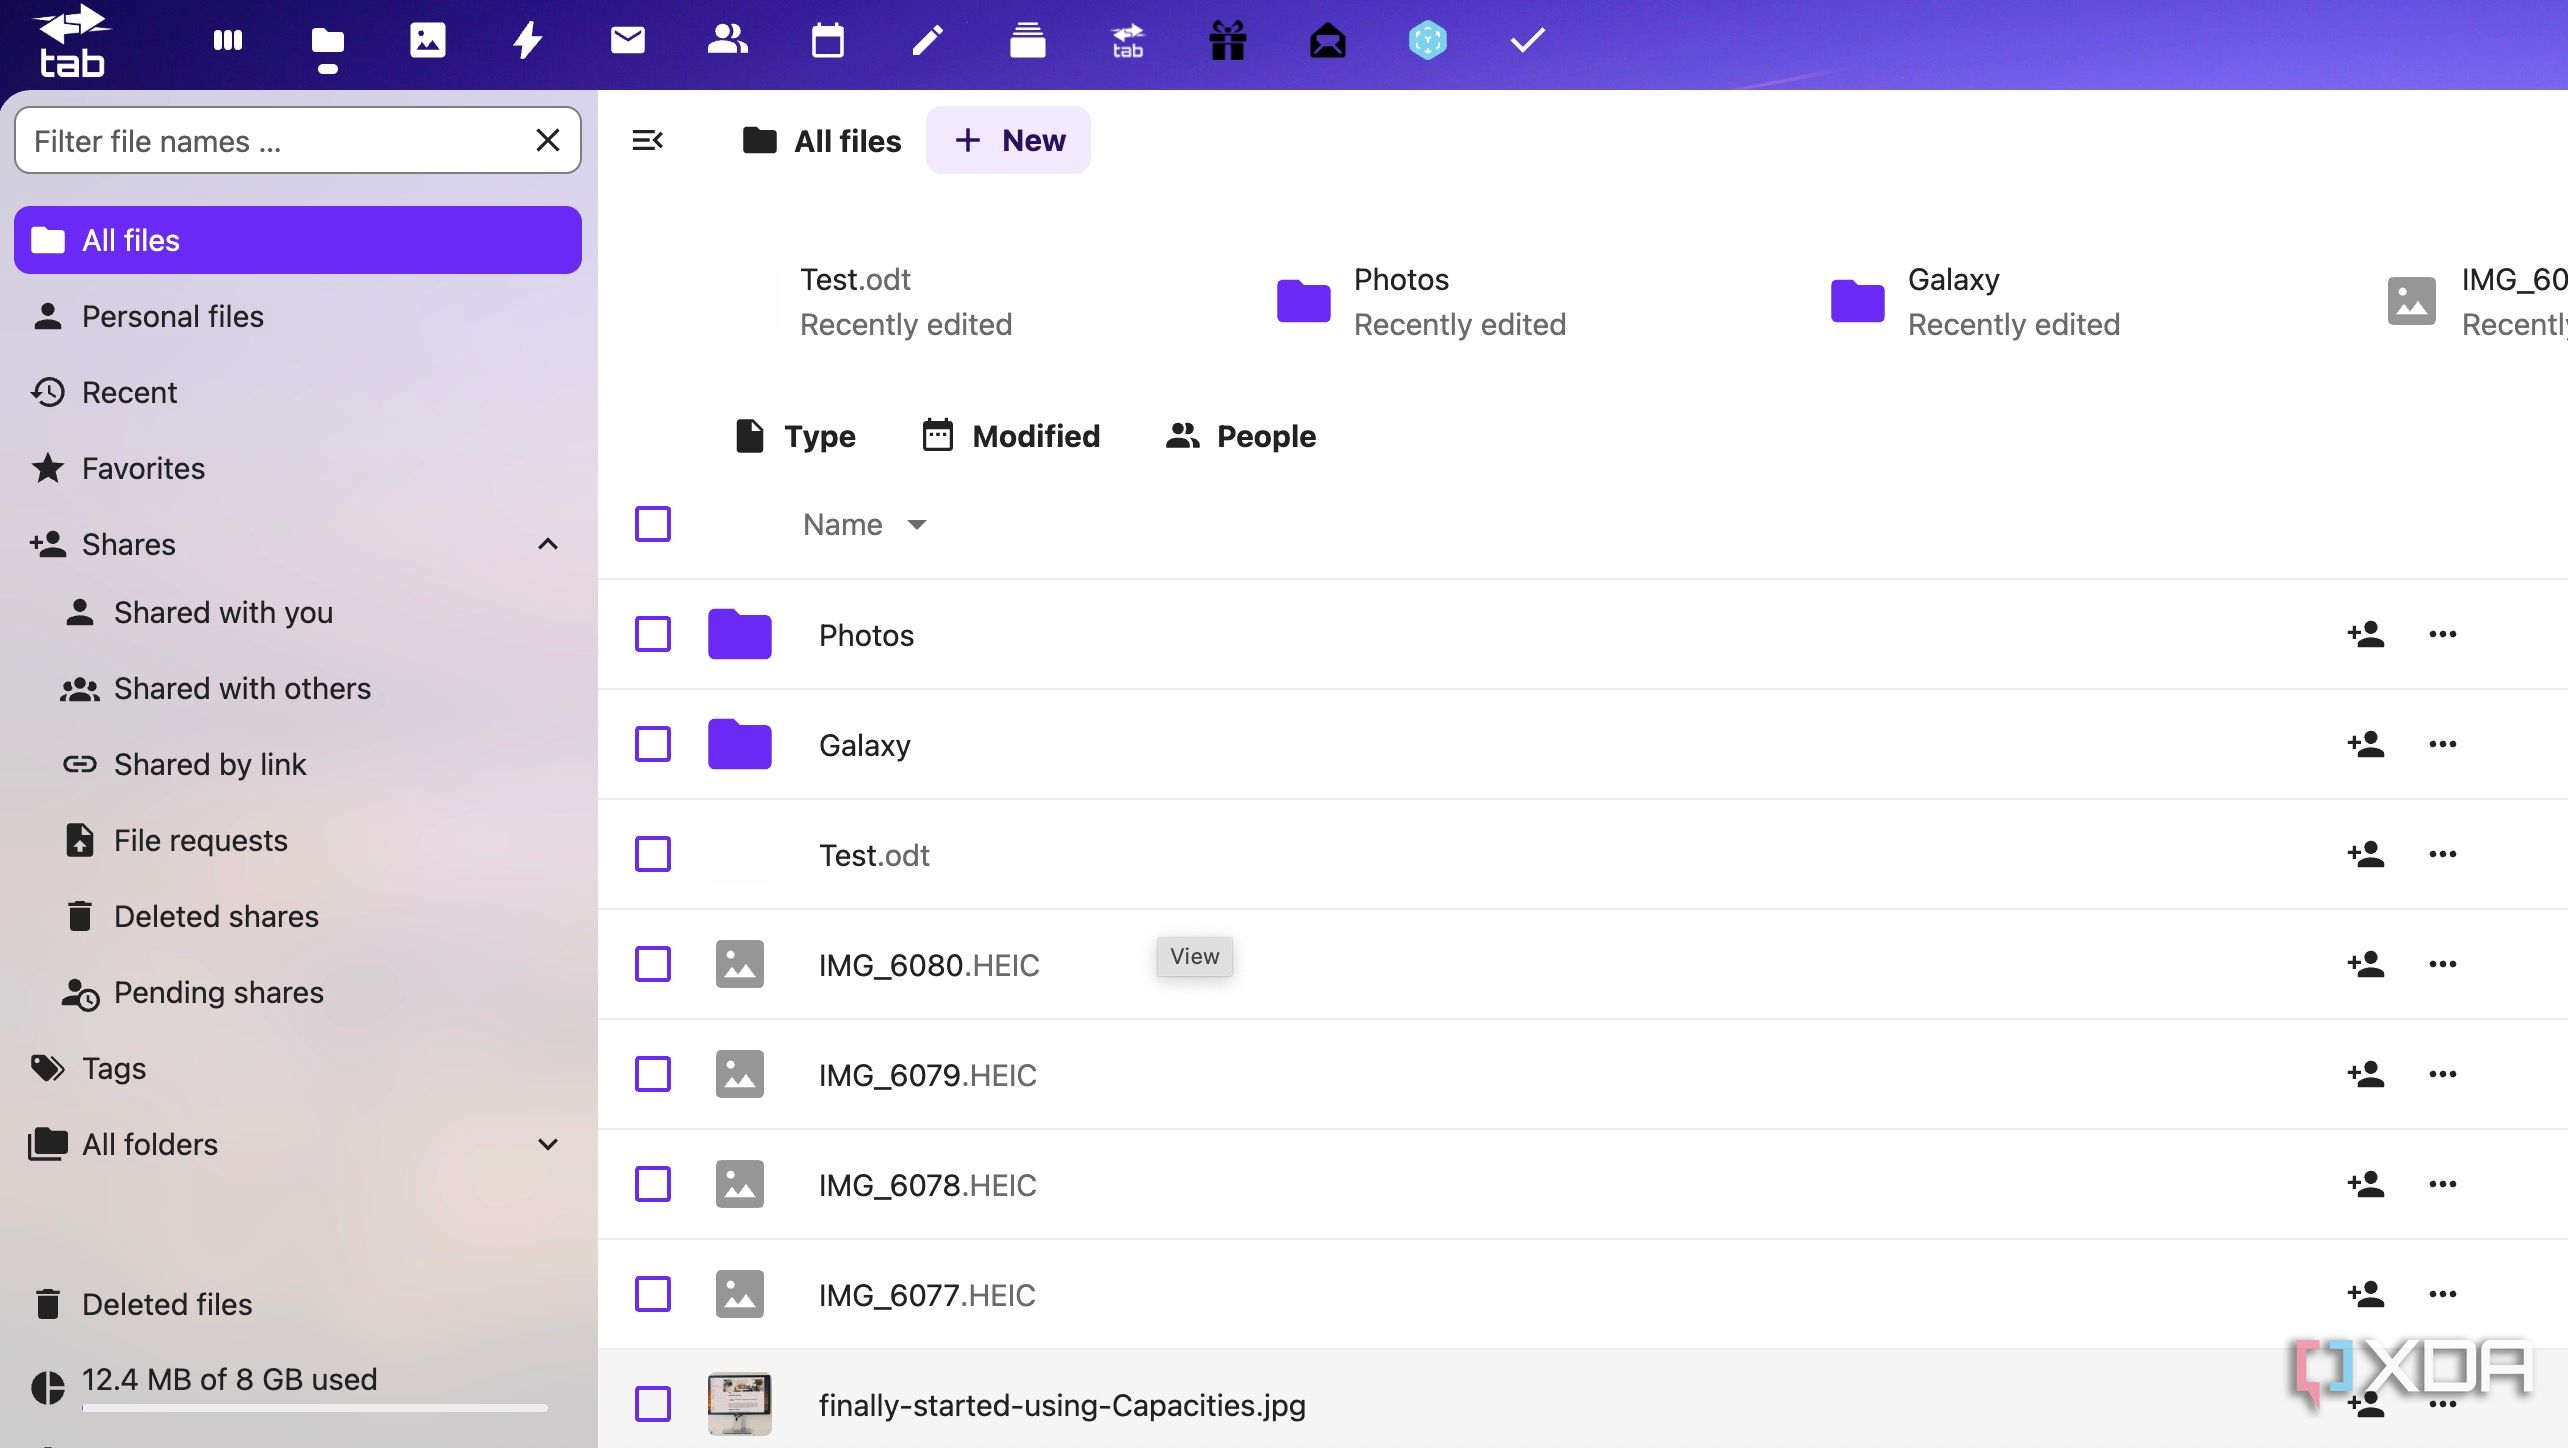The width and height of the screenshot is (2568, 1448).
Task: Click the New button to create a file
Action: 1008,140
